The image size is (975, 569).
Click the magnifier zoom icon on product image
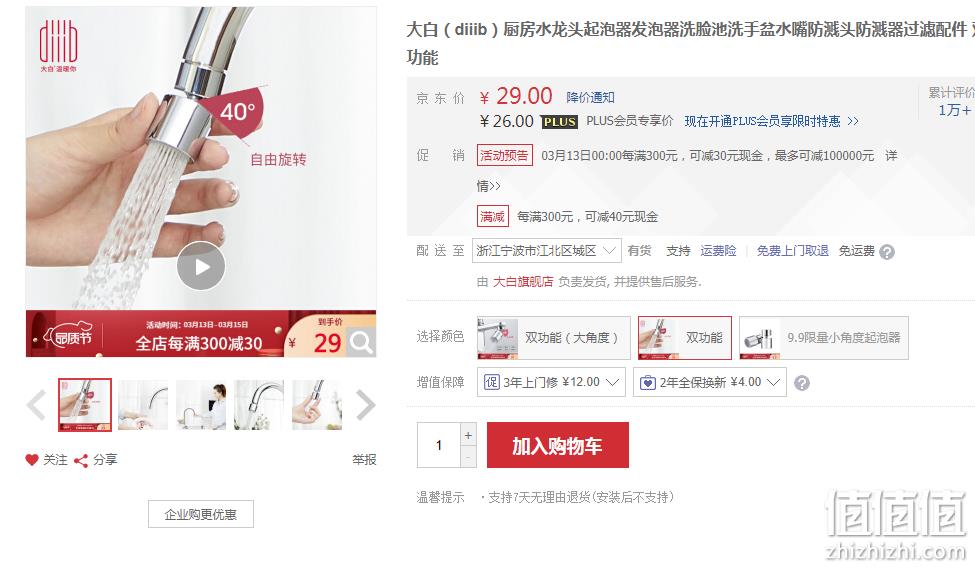pyautogui.click(x=361, y=342)
